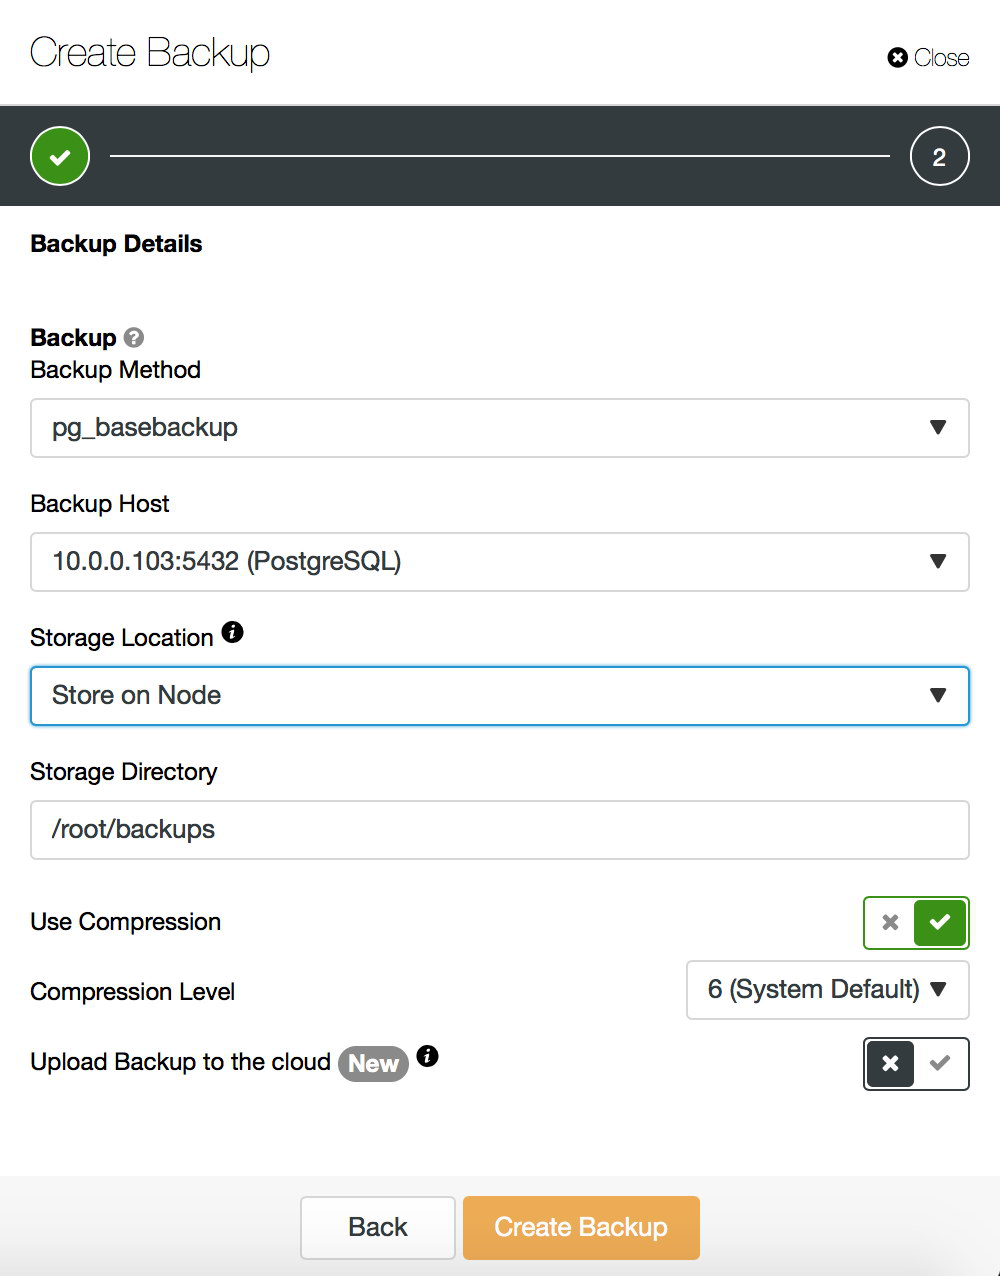Close the Create Backup dialog
1000x1276 pixels.
click(928, 58)
